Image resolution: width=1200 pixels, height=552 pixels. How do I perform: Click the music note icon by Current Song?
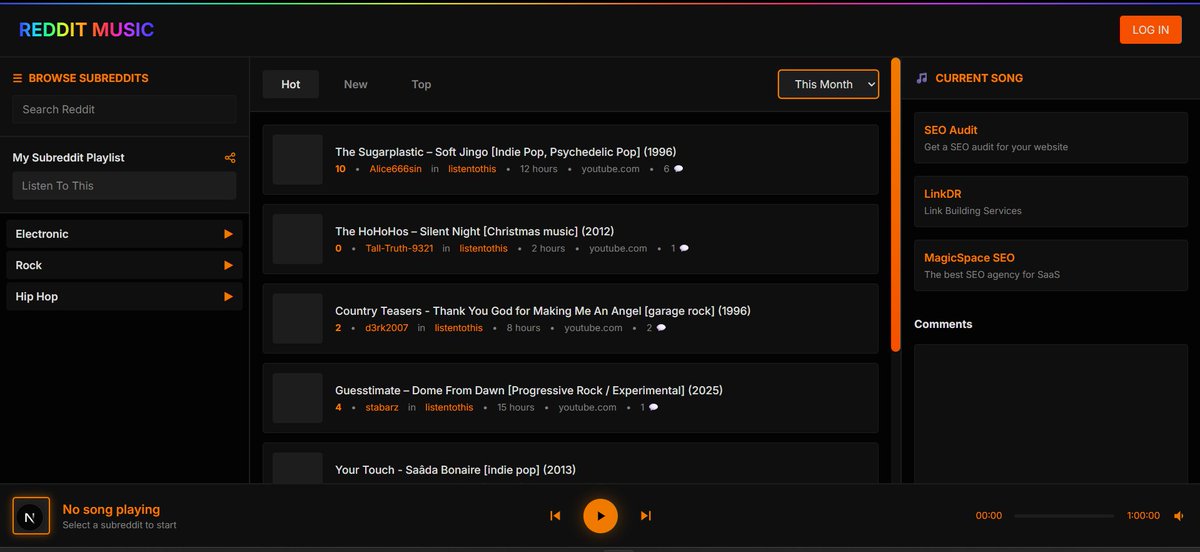click(922, 78)
